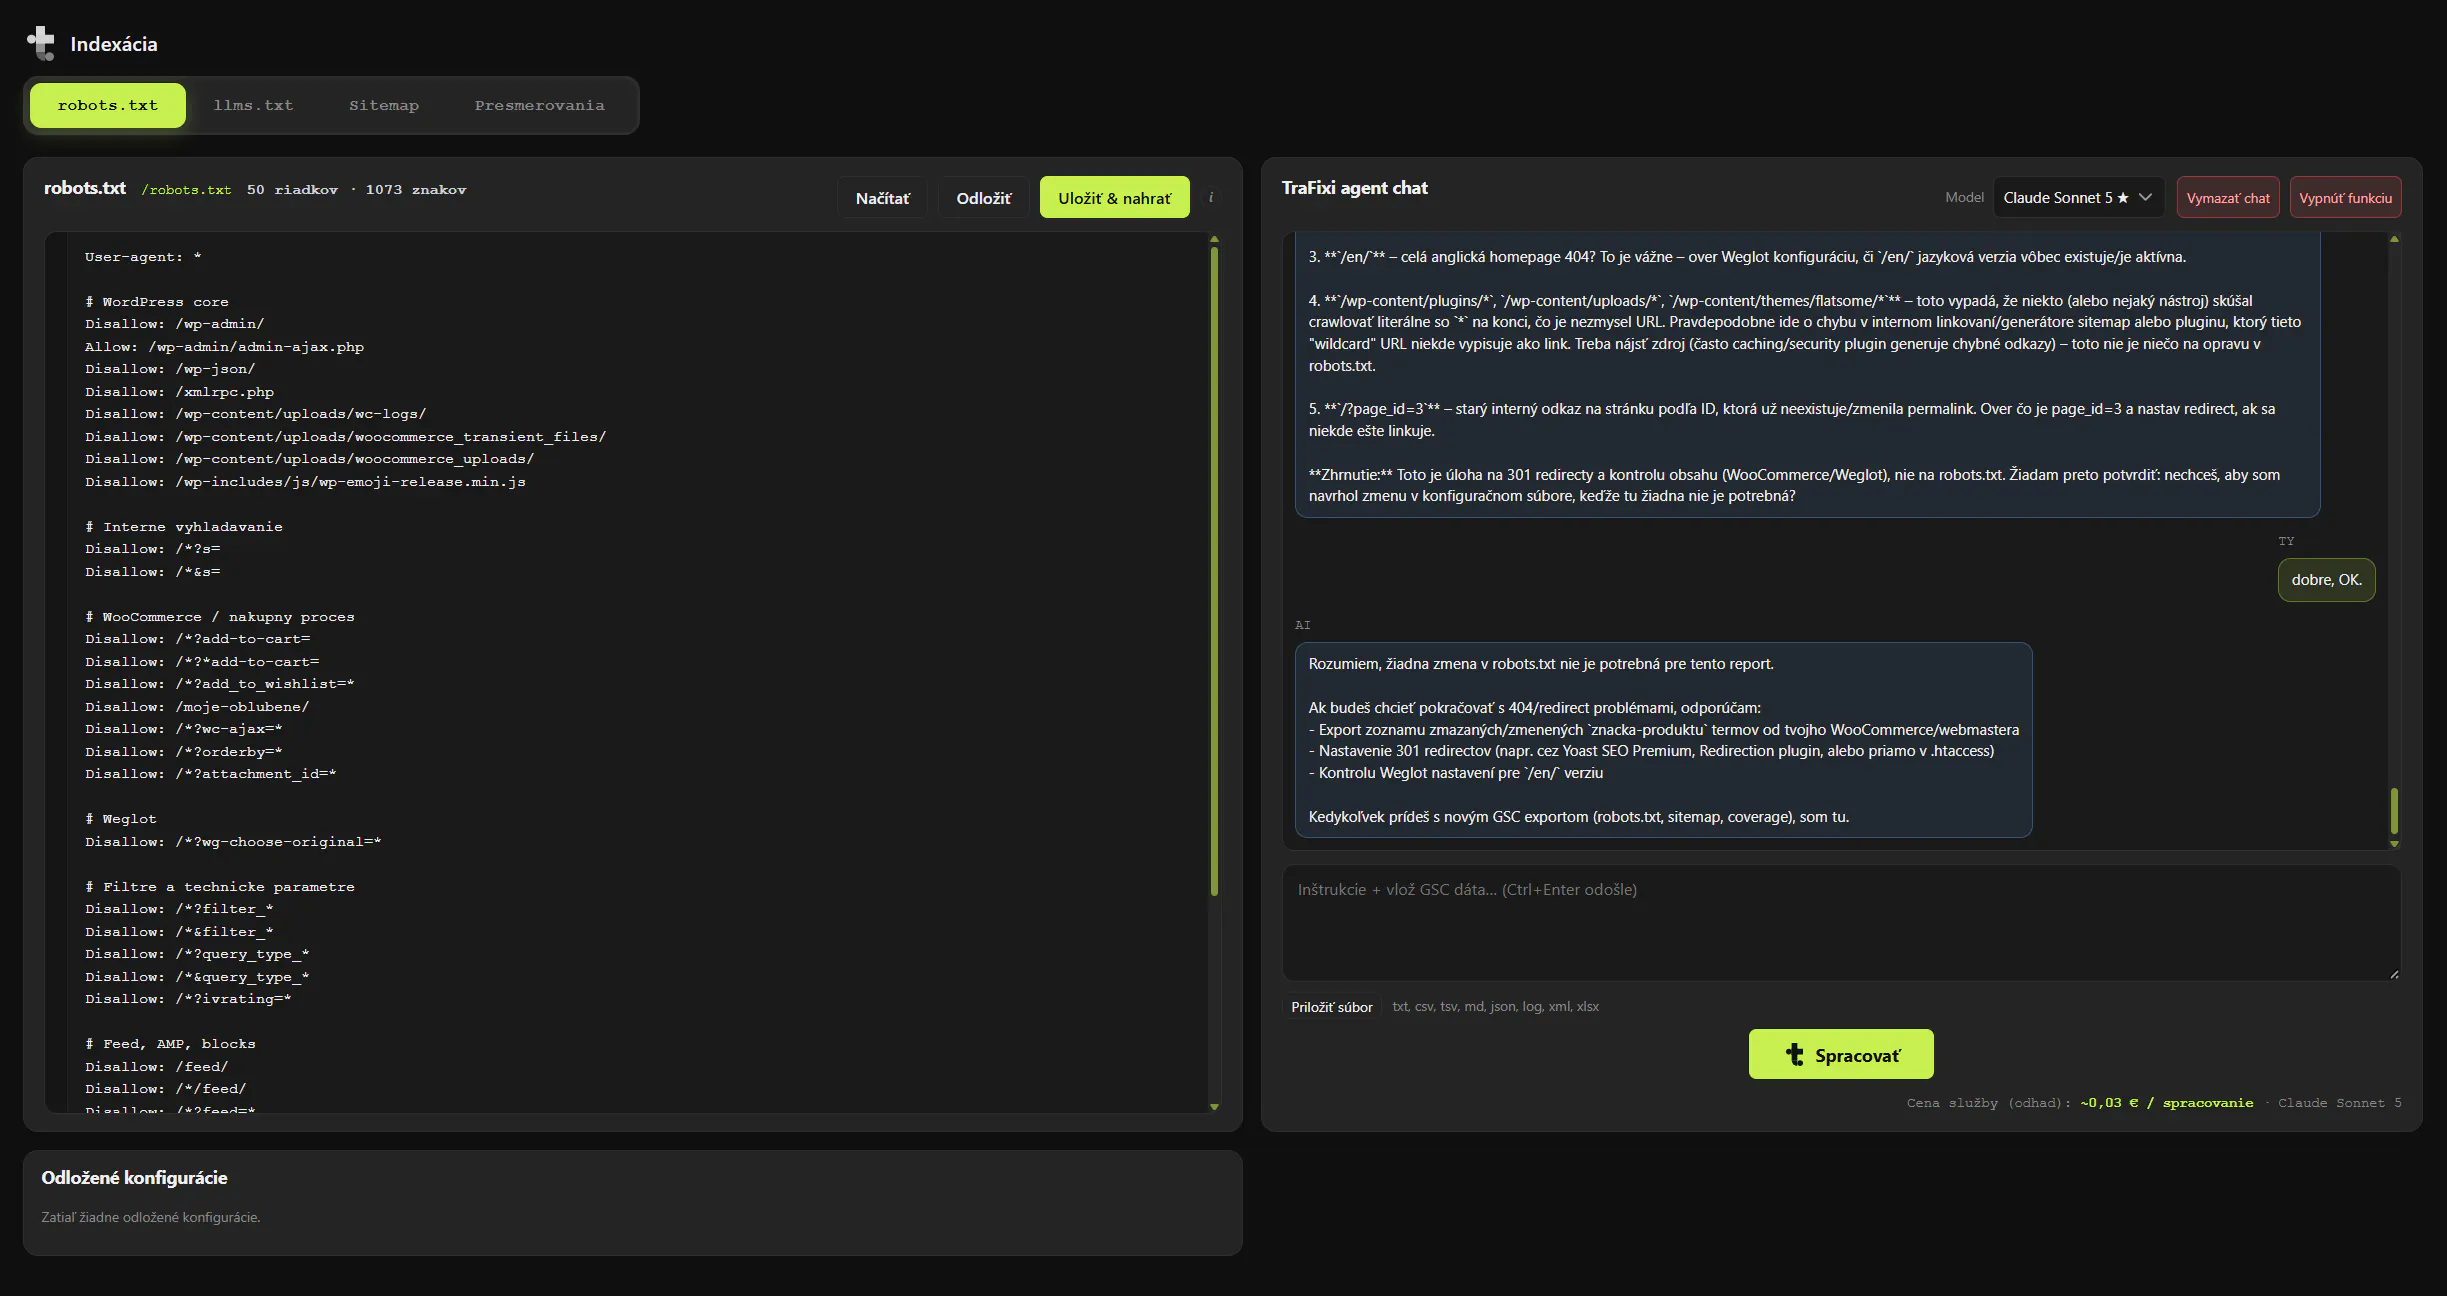This screenshot has height=1296, width=2447.
Task: Click the '# Weglot' comment line
Action: (121, 819)
